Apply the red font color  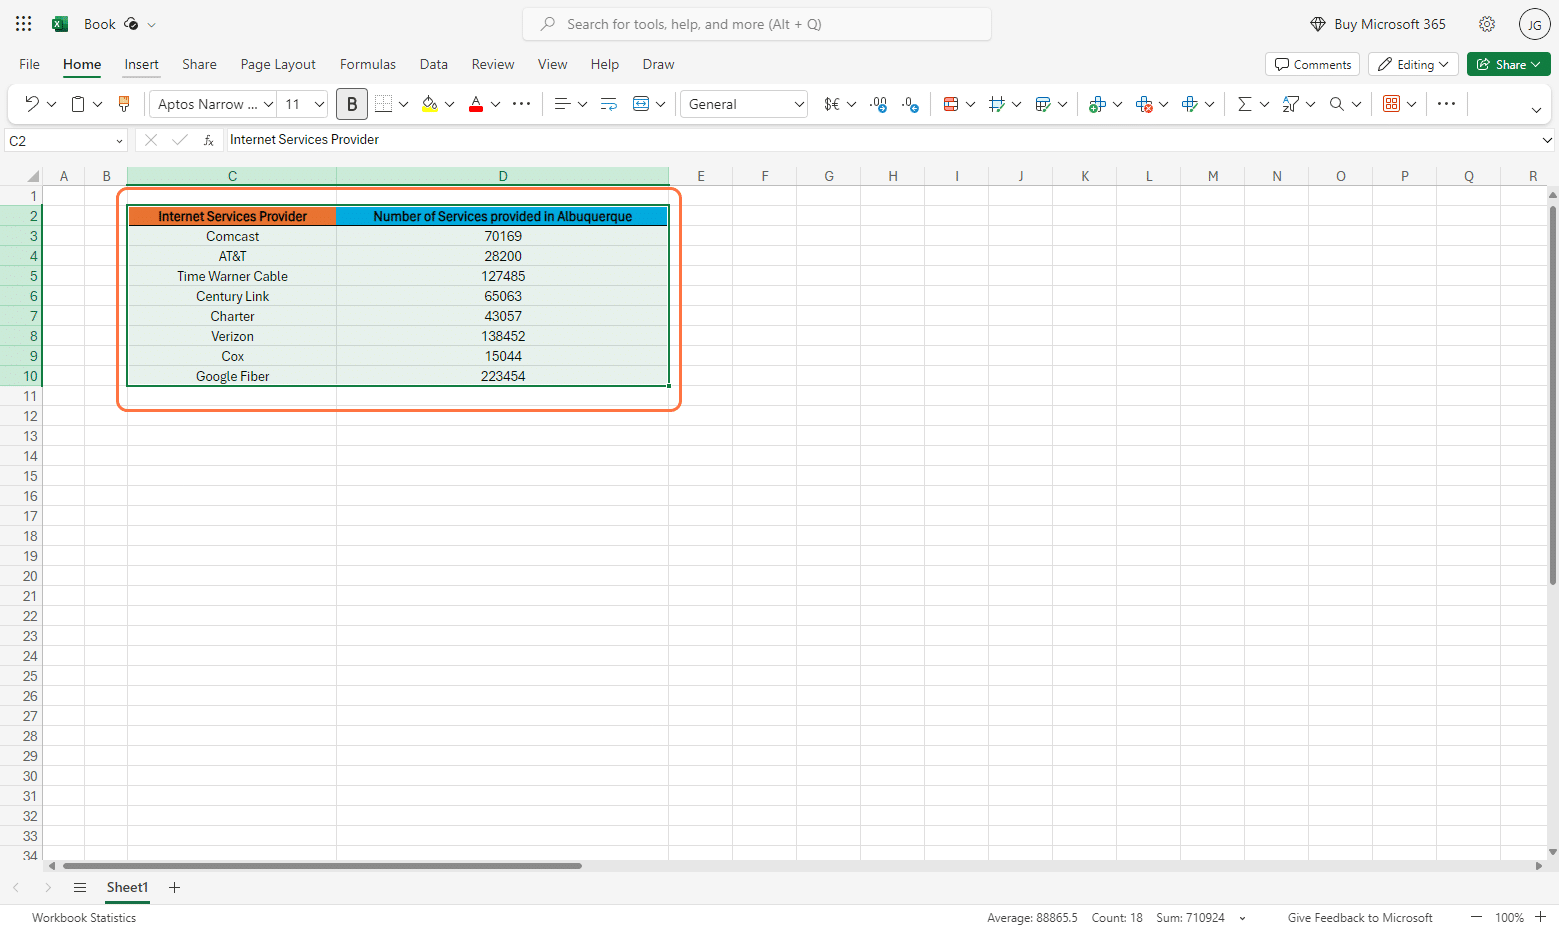coord(476,104)
